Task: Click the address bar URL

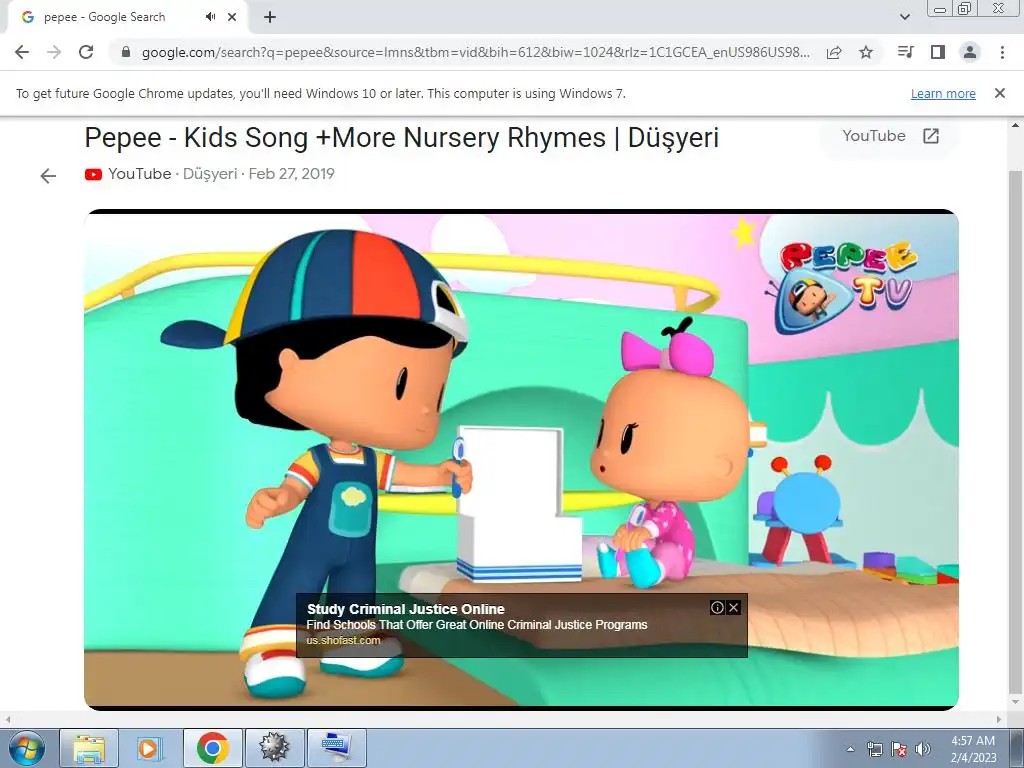Action: (x=475, y=52)
